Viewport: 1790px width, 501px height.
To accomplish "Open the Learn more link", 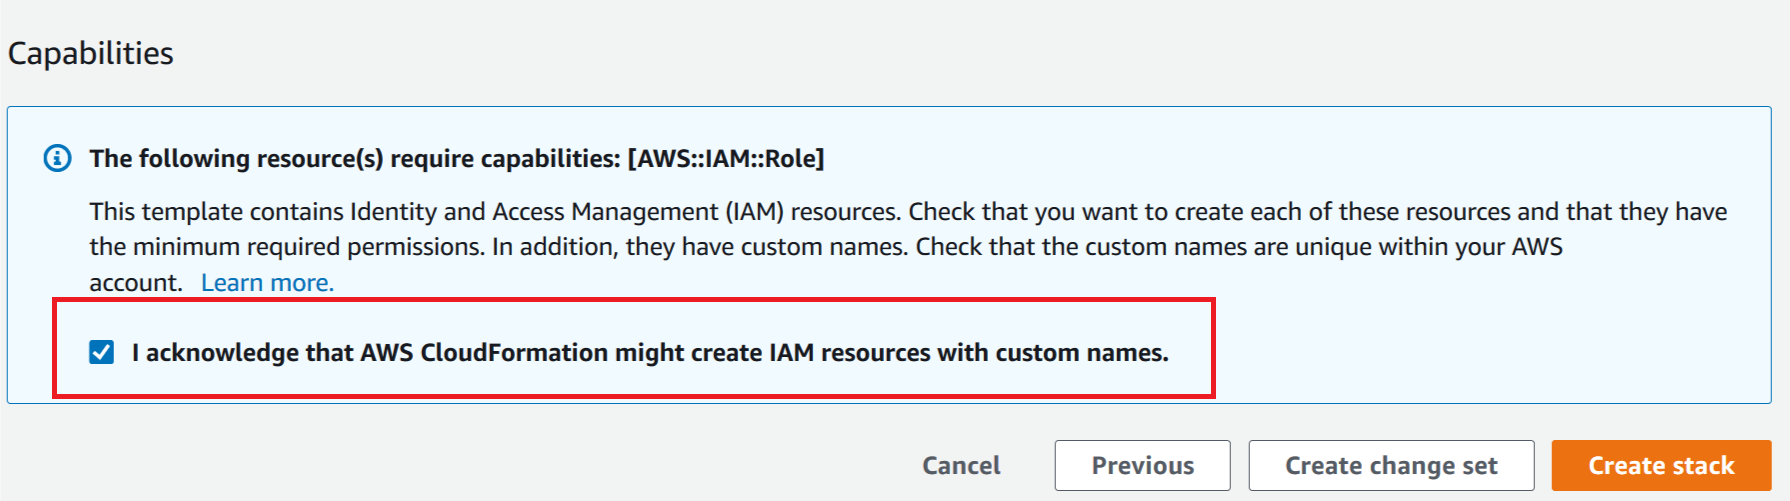I will click(267, 283).
